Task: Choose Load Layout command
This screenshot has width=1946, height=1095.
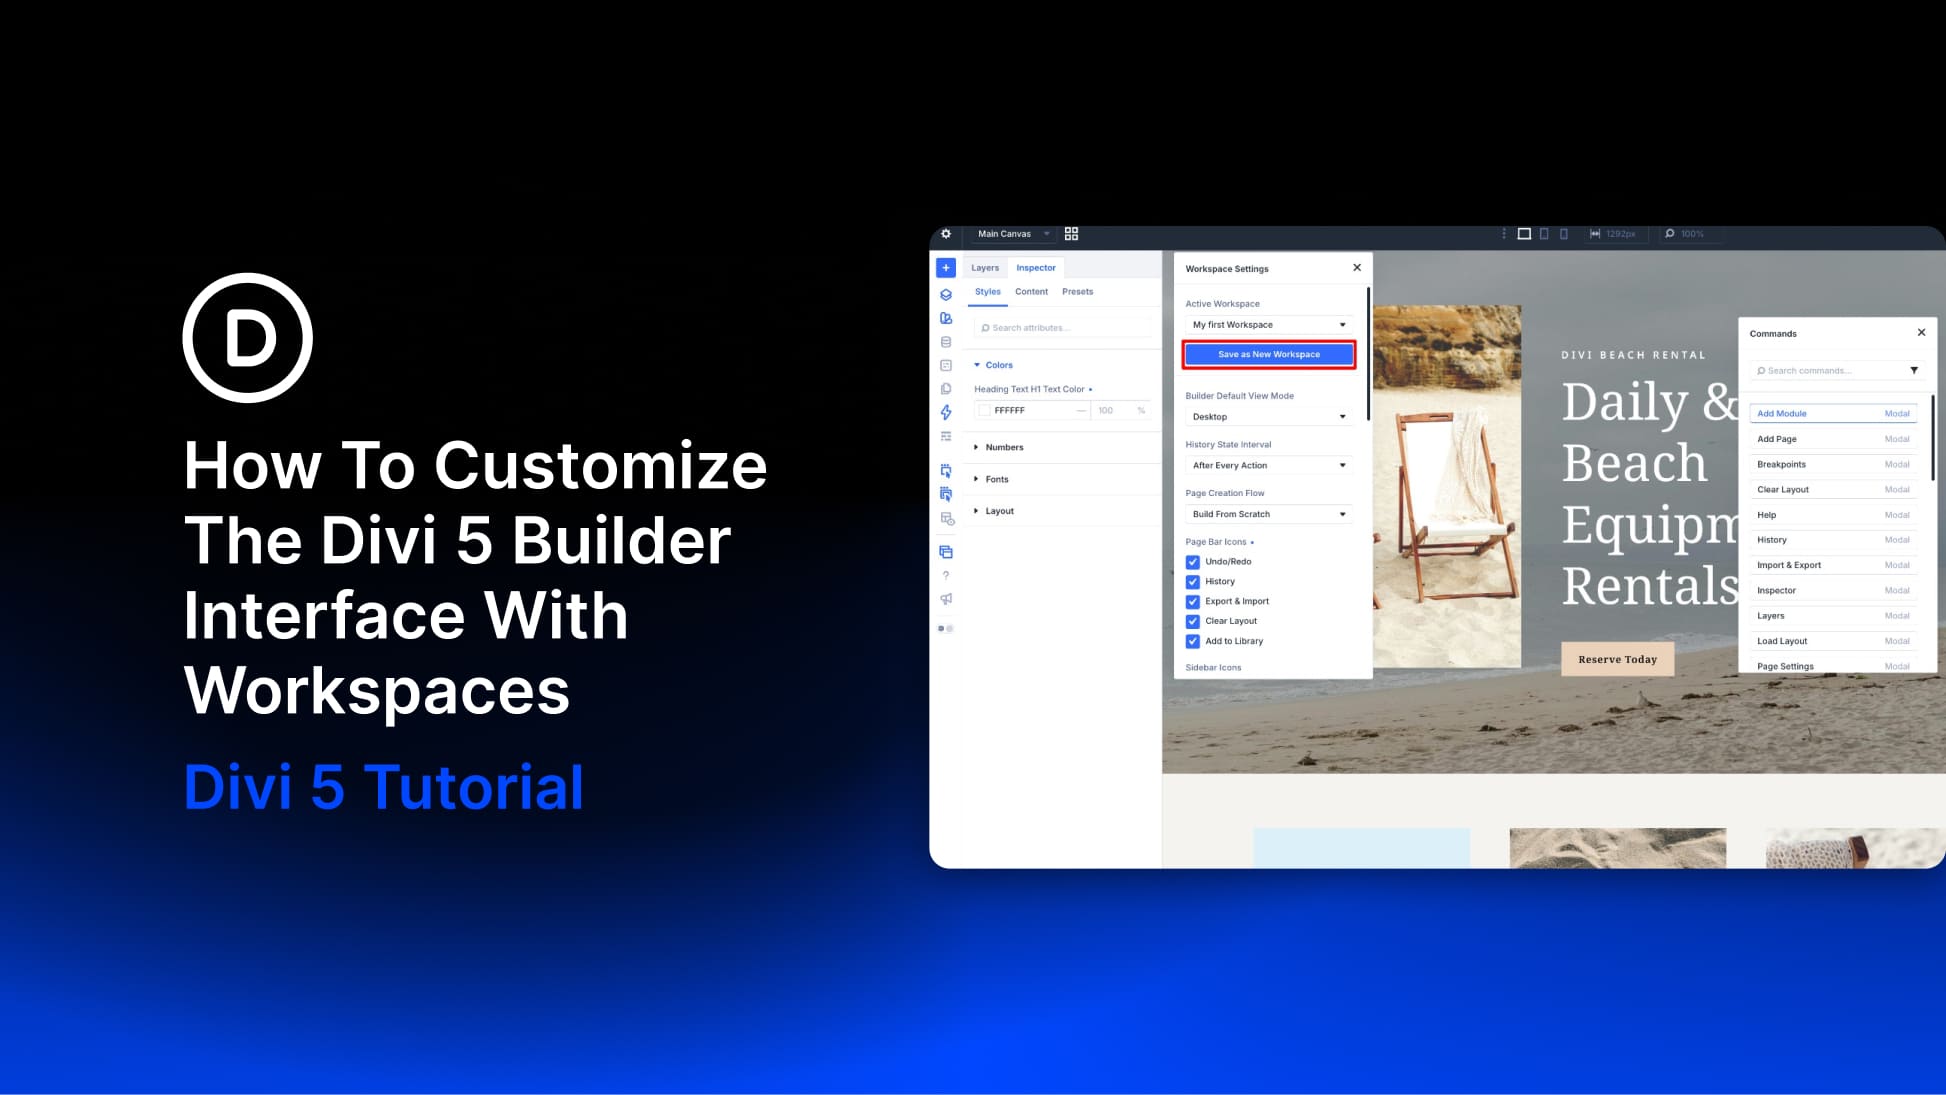Action: click(1833, 641)
